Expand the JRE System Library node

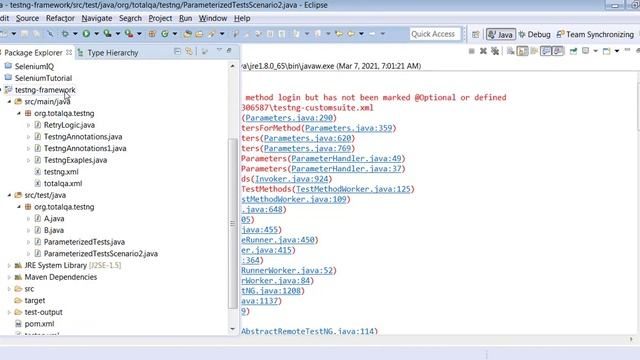coord(9,265)
